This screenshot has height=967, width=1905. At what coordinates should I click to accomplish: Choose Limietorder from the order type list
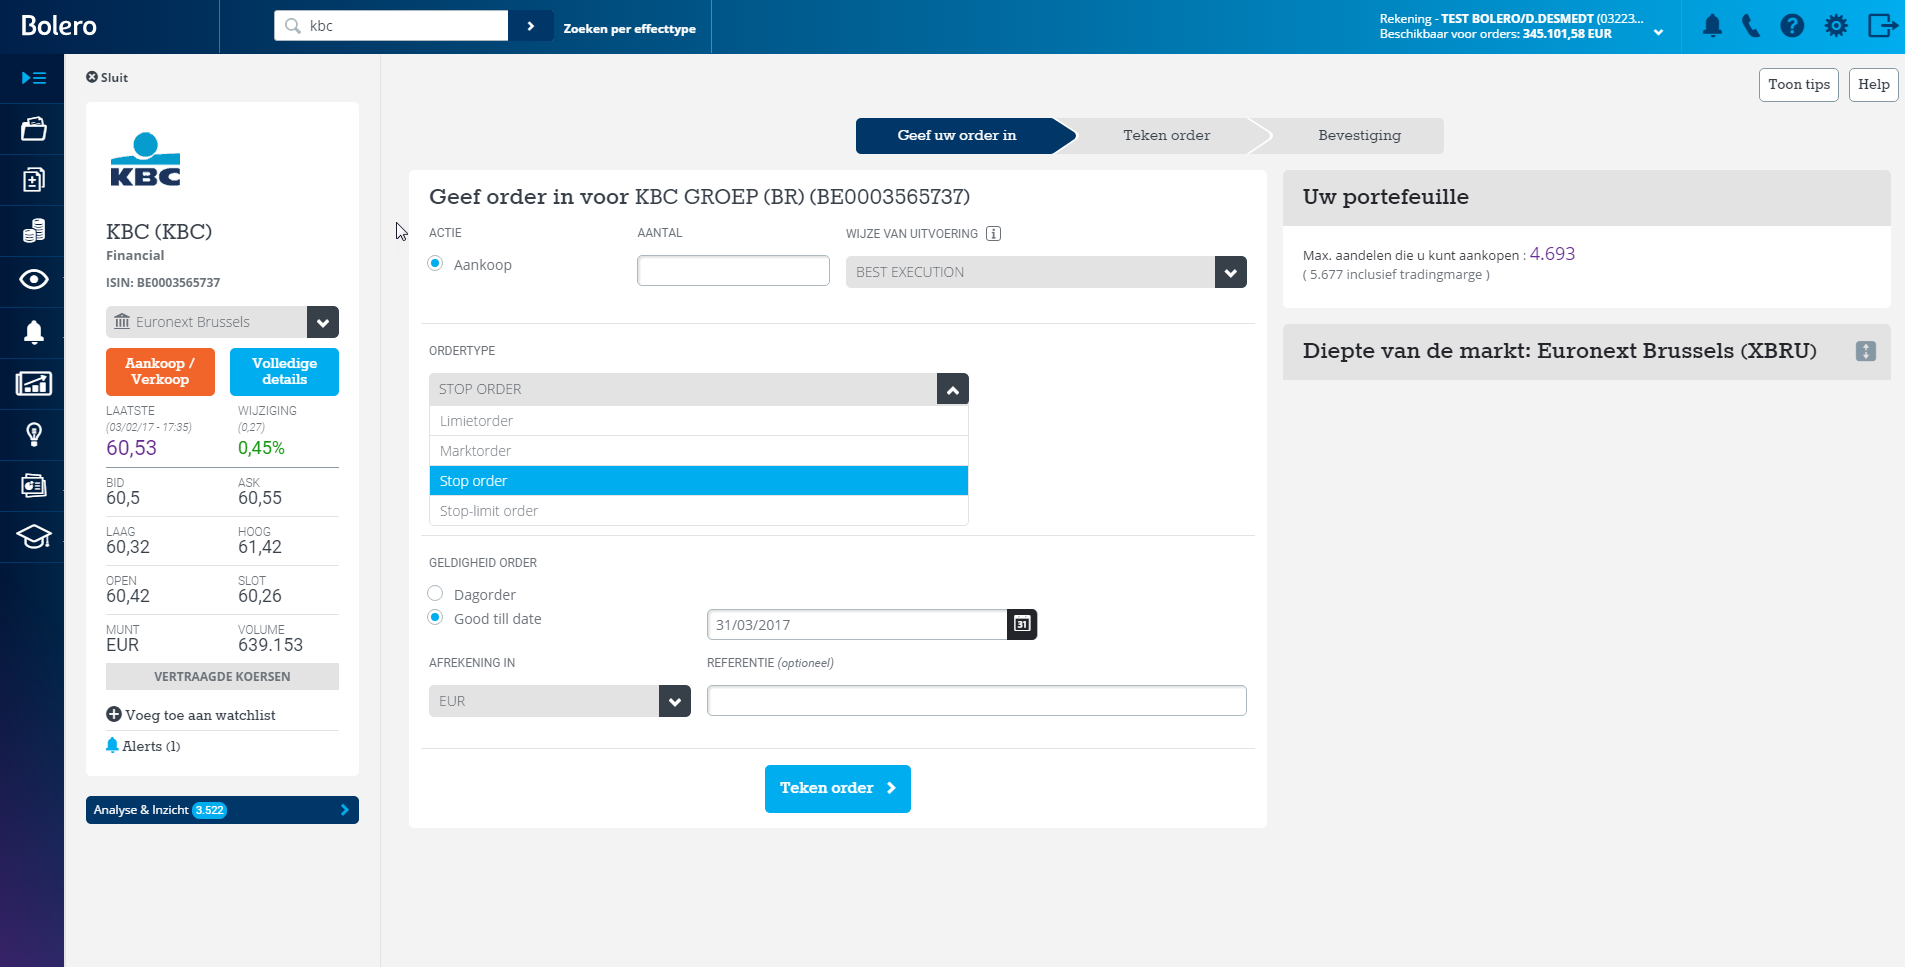(699, 421)
